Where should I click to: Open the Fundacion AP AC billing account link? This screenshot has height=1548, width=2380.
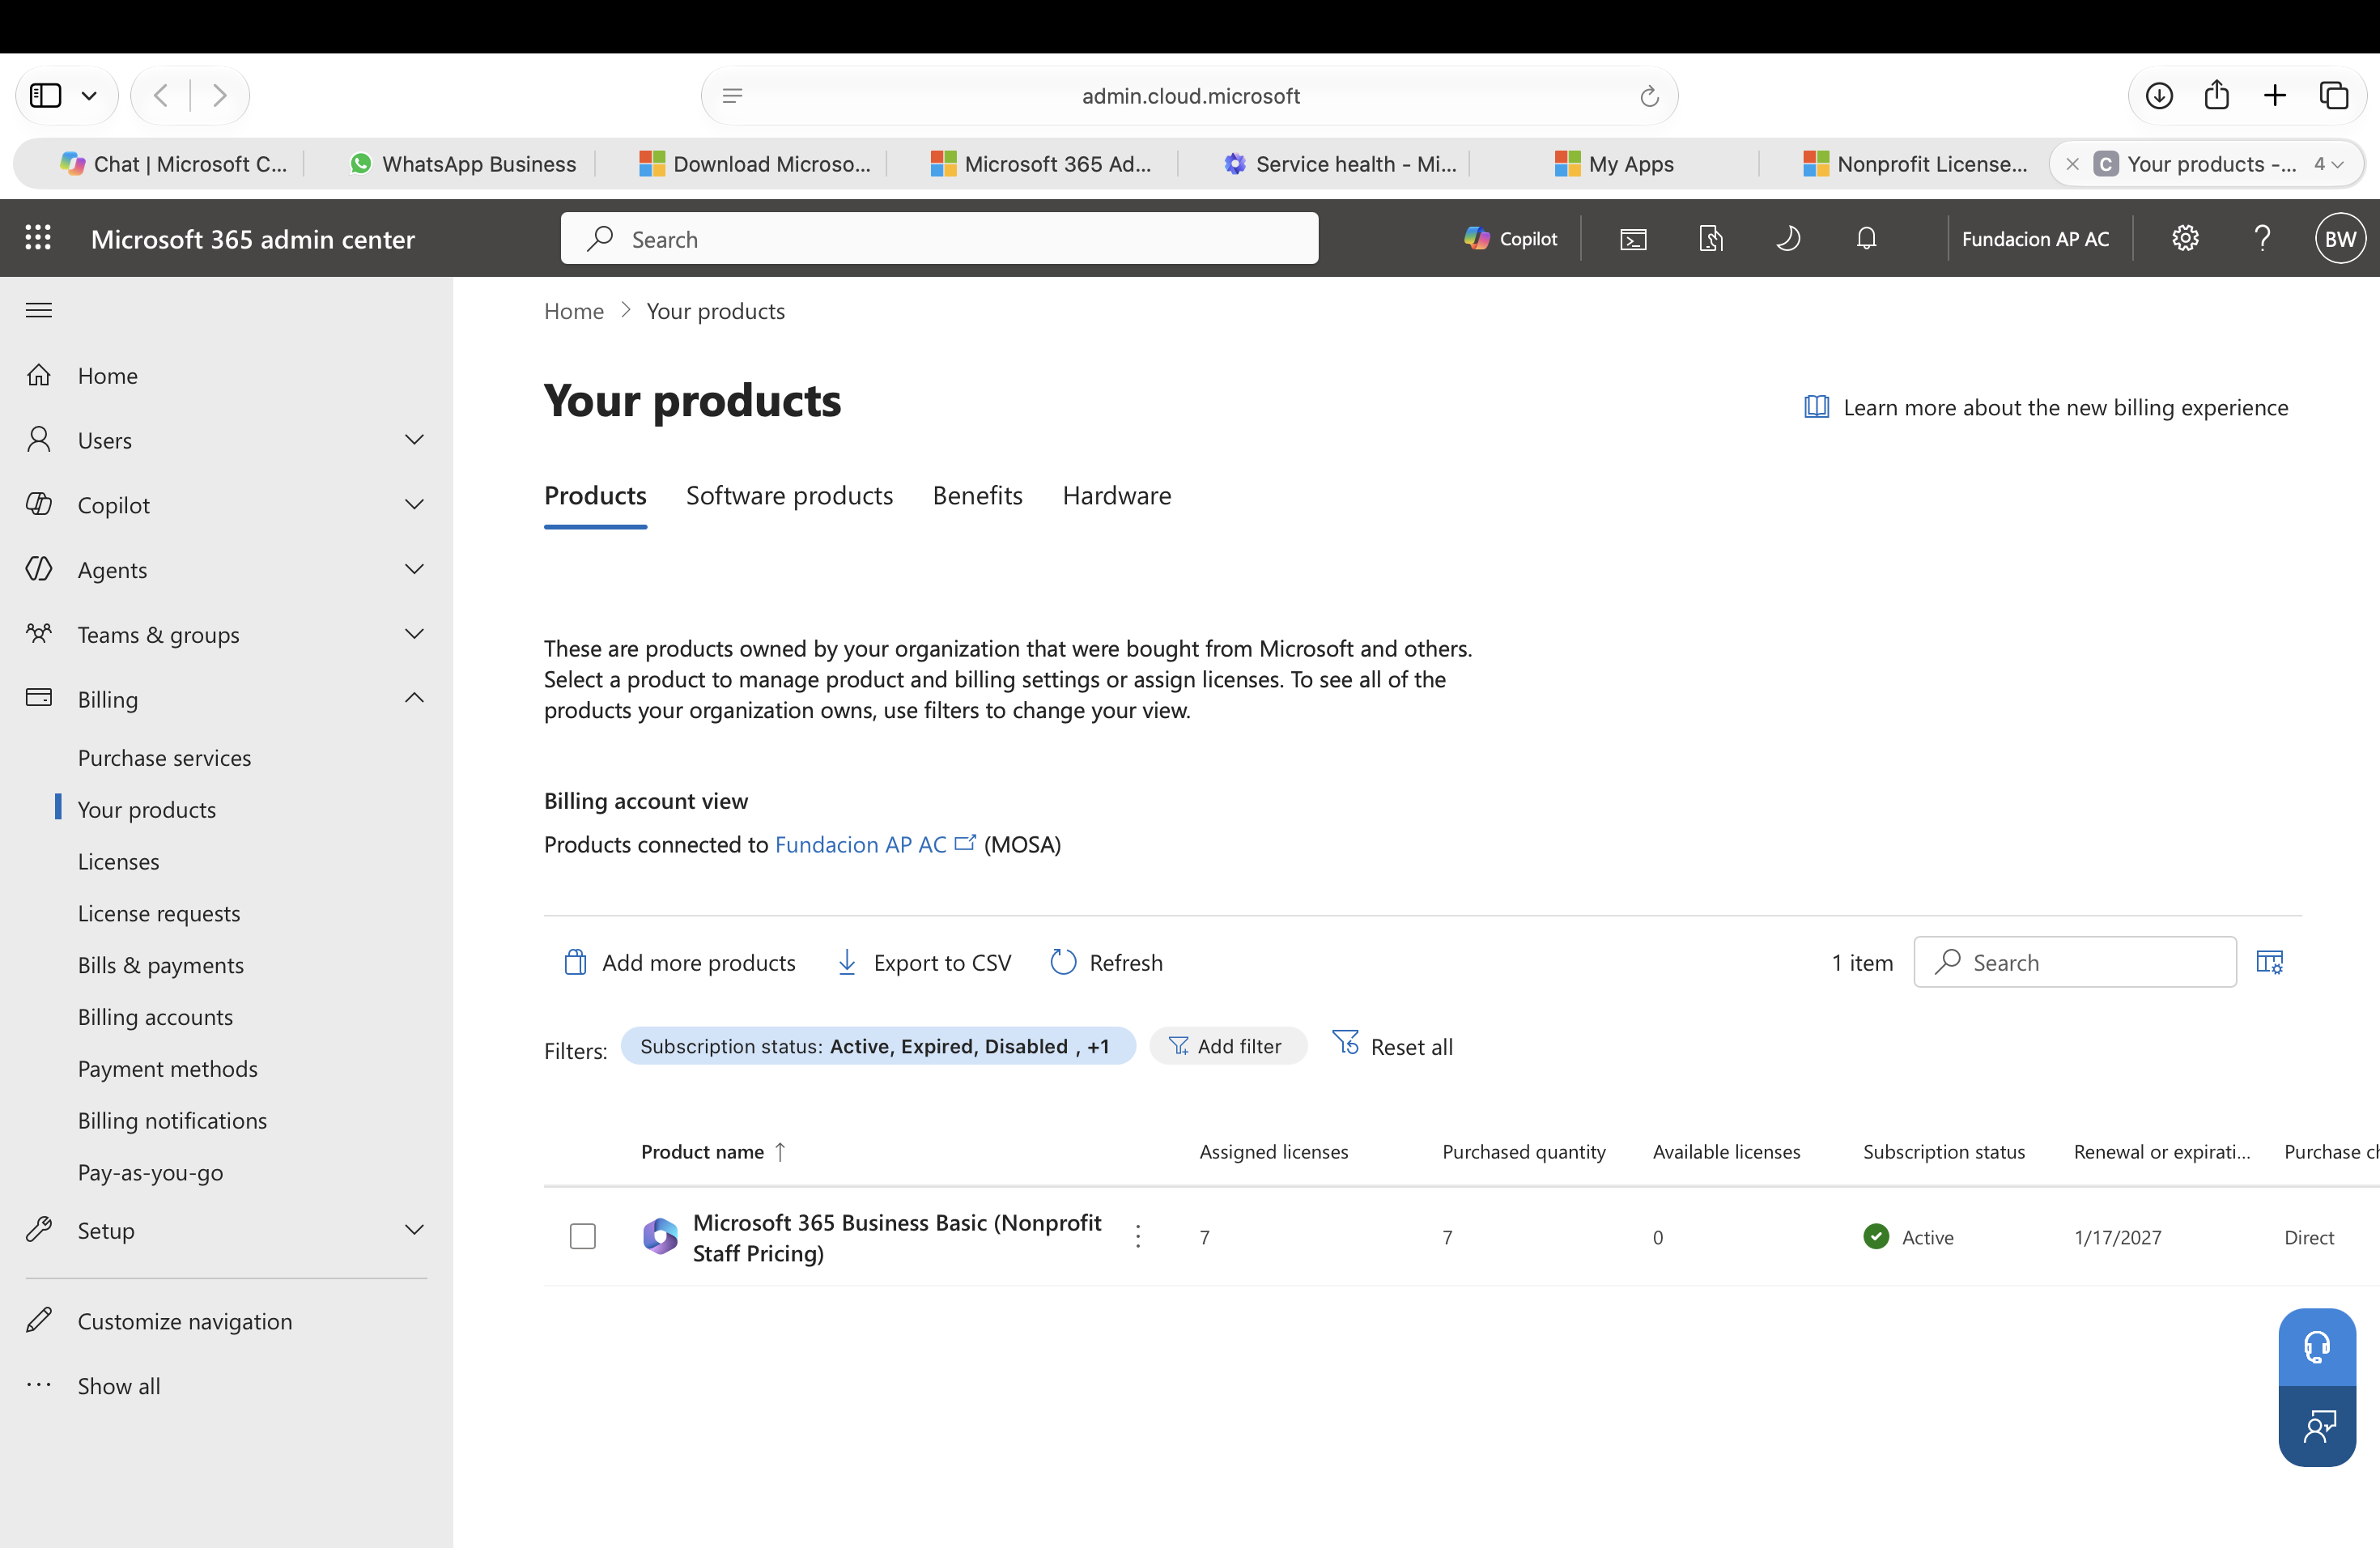(x=874, y=845)
